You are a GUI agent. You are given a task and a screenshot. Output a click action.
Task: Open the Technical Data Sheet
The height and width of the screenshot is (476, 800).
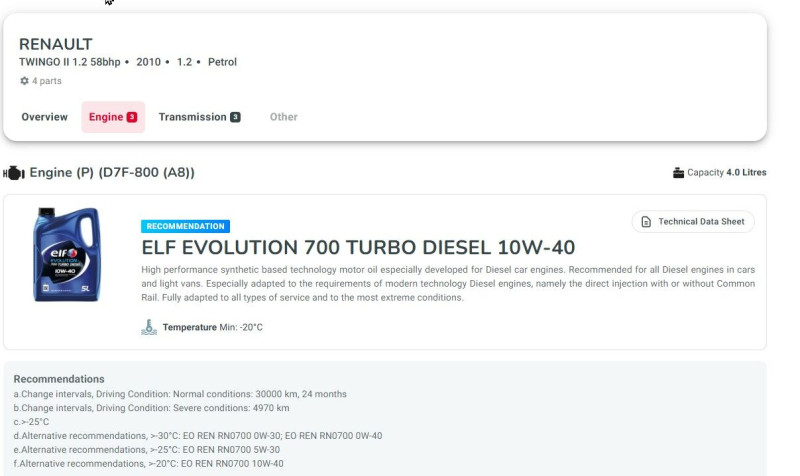[x=693, y=221]
